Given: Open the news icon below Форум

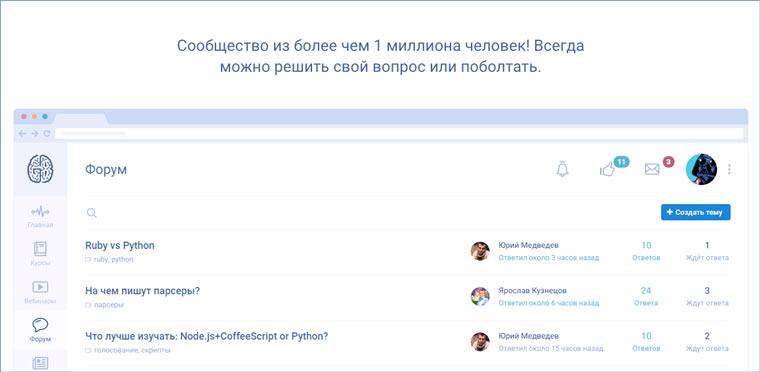Looking at the screenshot, I should tap(40, 364).
